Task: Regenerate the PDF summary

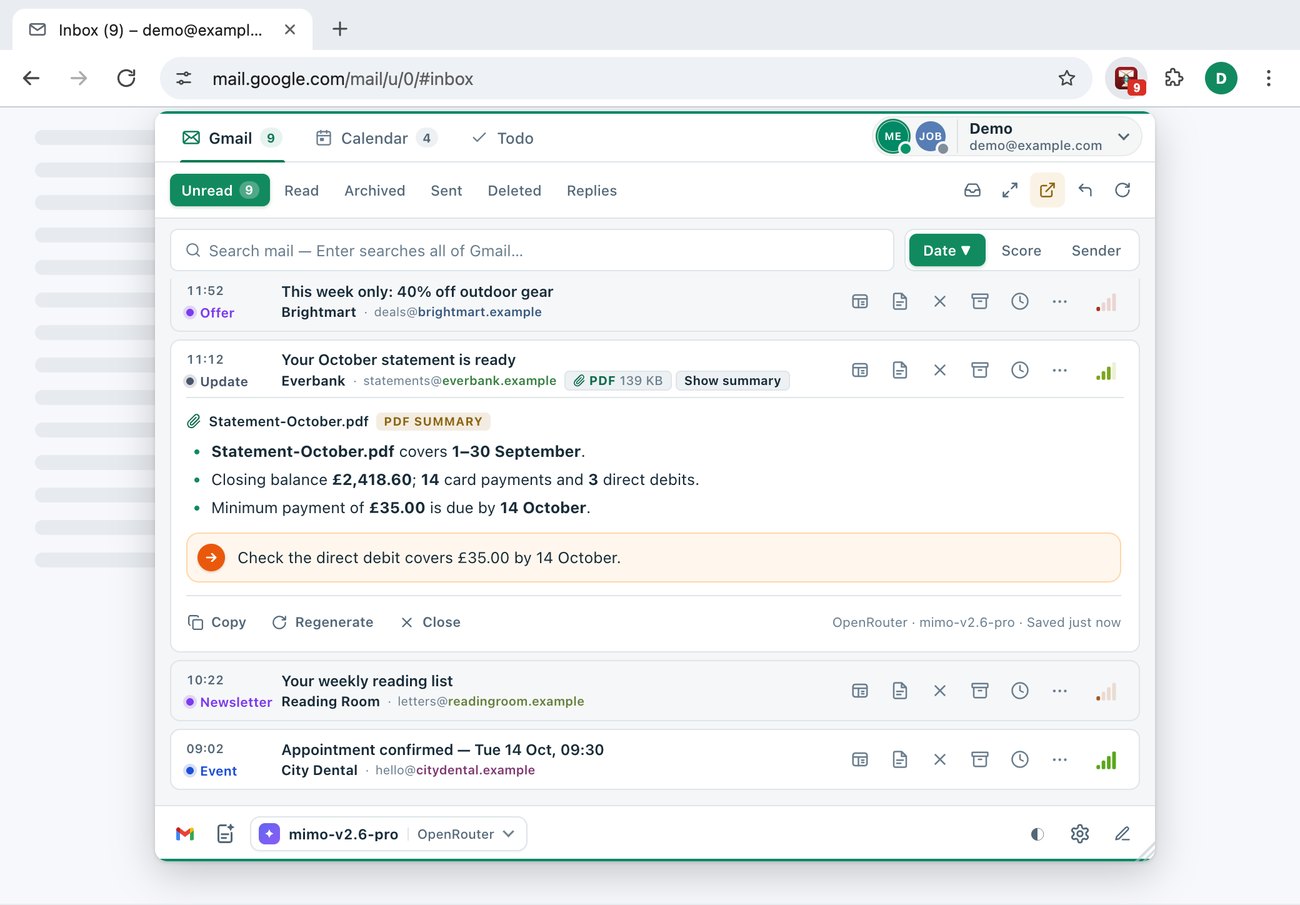Action: pyautogui.click(x=322, y=622)
